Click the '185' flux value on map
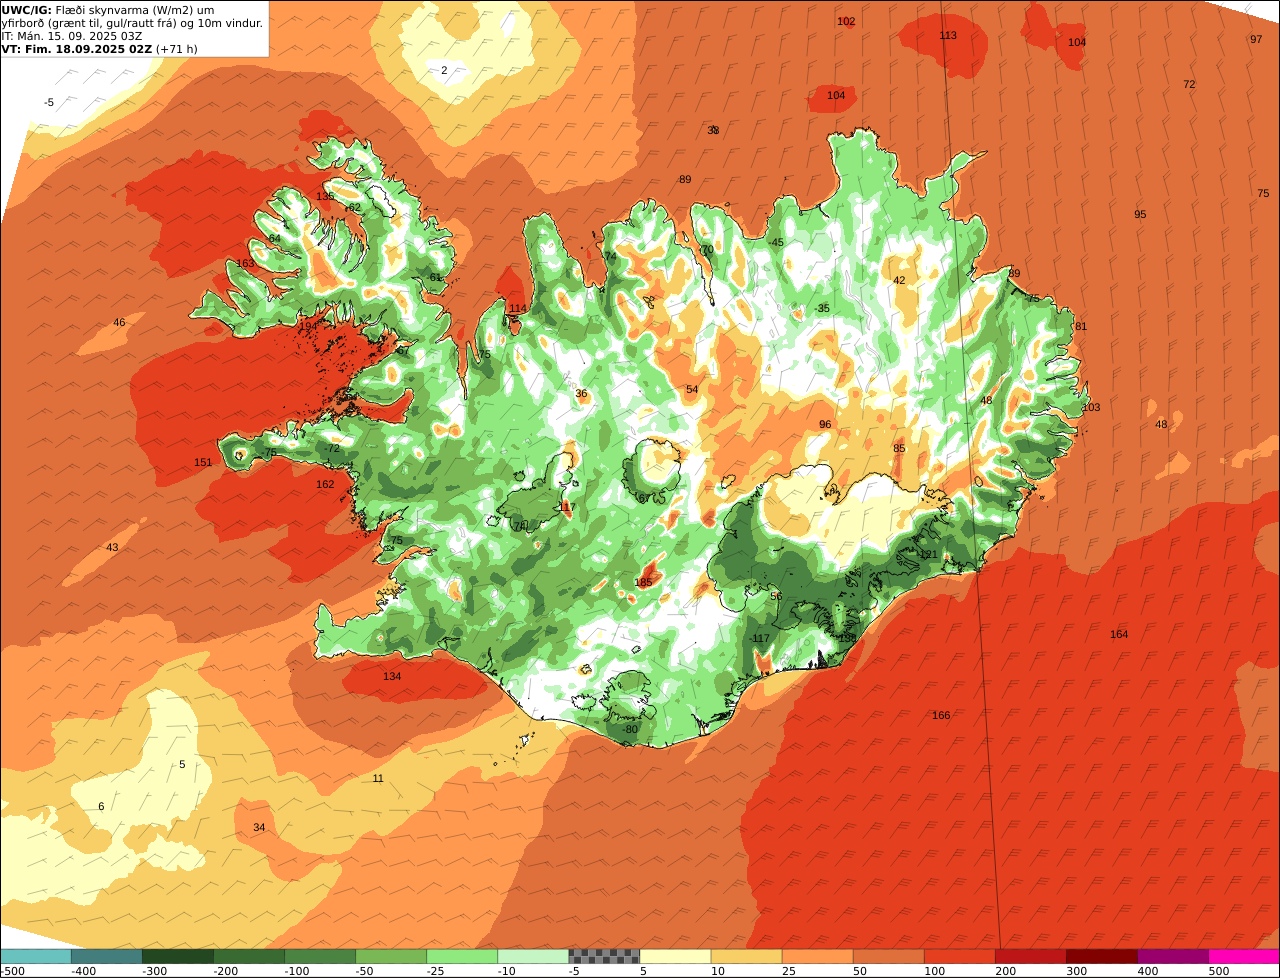 click(x=644, y=582)
